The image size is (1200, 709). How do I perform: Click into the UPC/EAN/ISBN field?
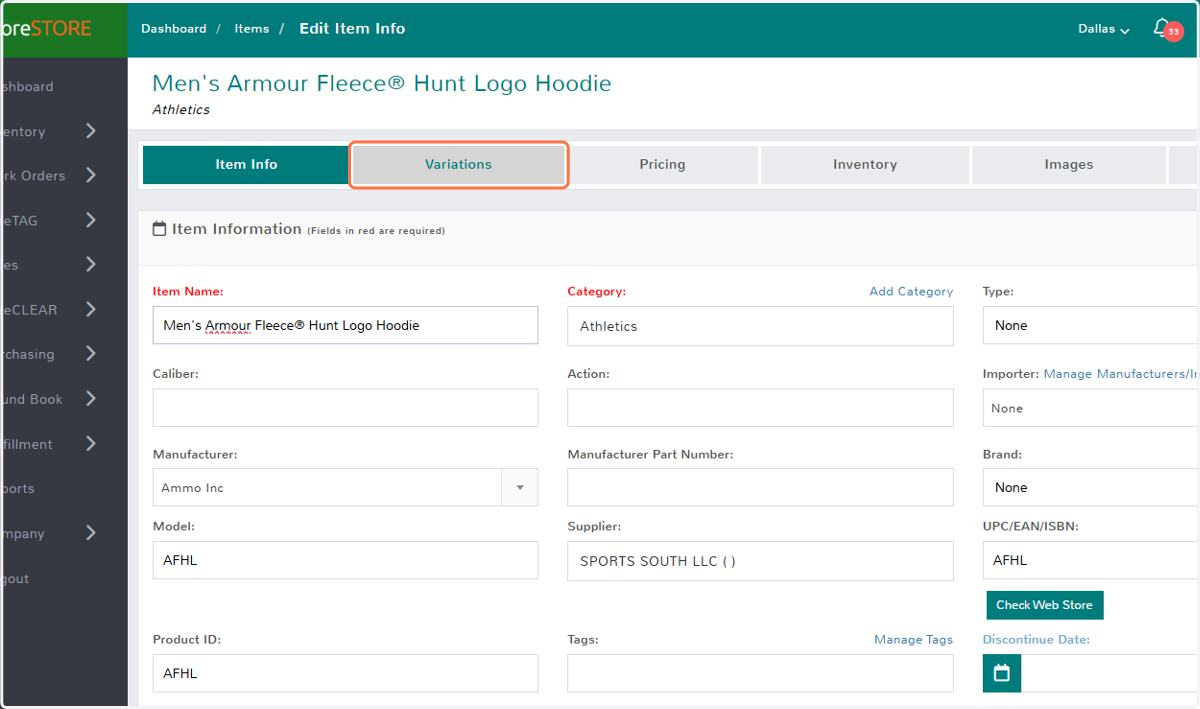coord(1091,560)
